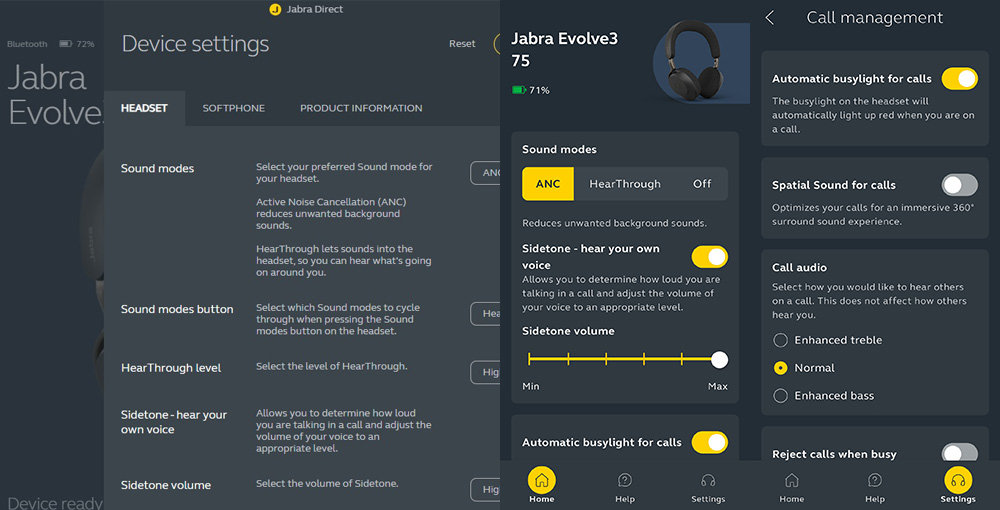Select the Off sound mode

(702, 184)
